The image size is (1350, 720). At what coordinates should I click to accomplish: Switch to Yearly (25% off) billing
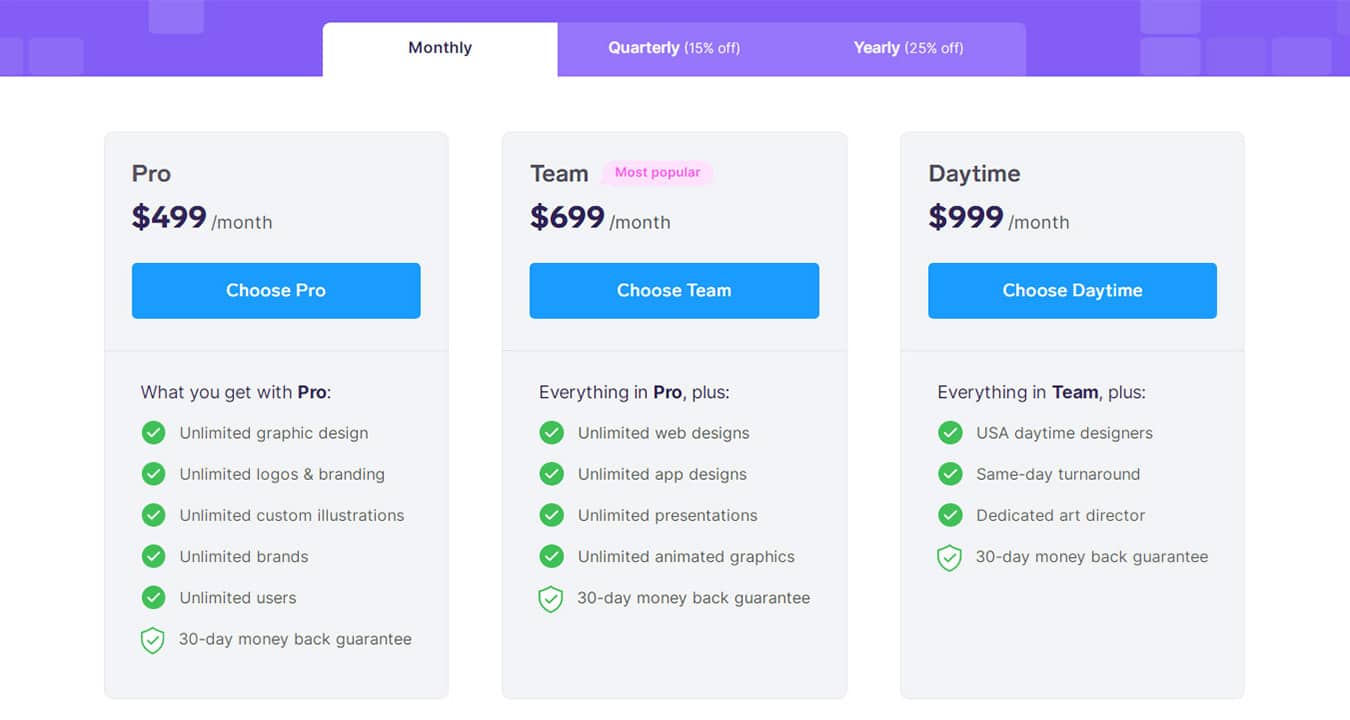click(908, 48)
